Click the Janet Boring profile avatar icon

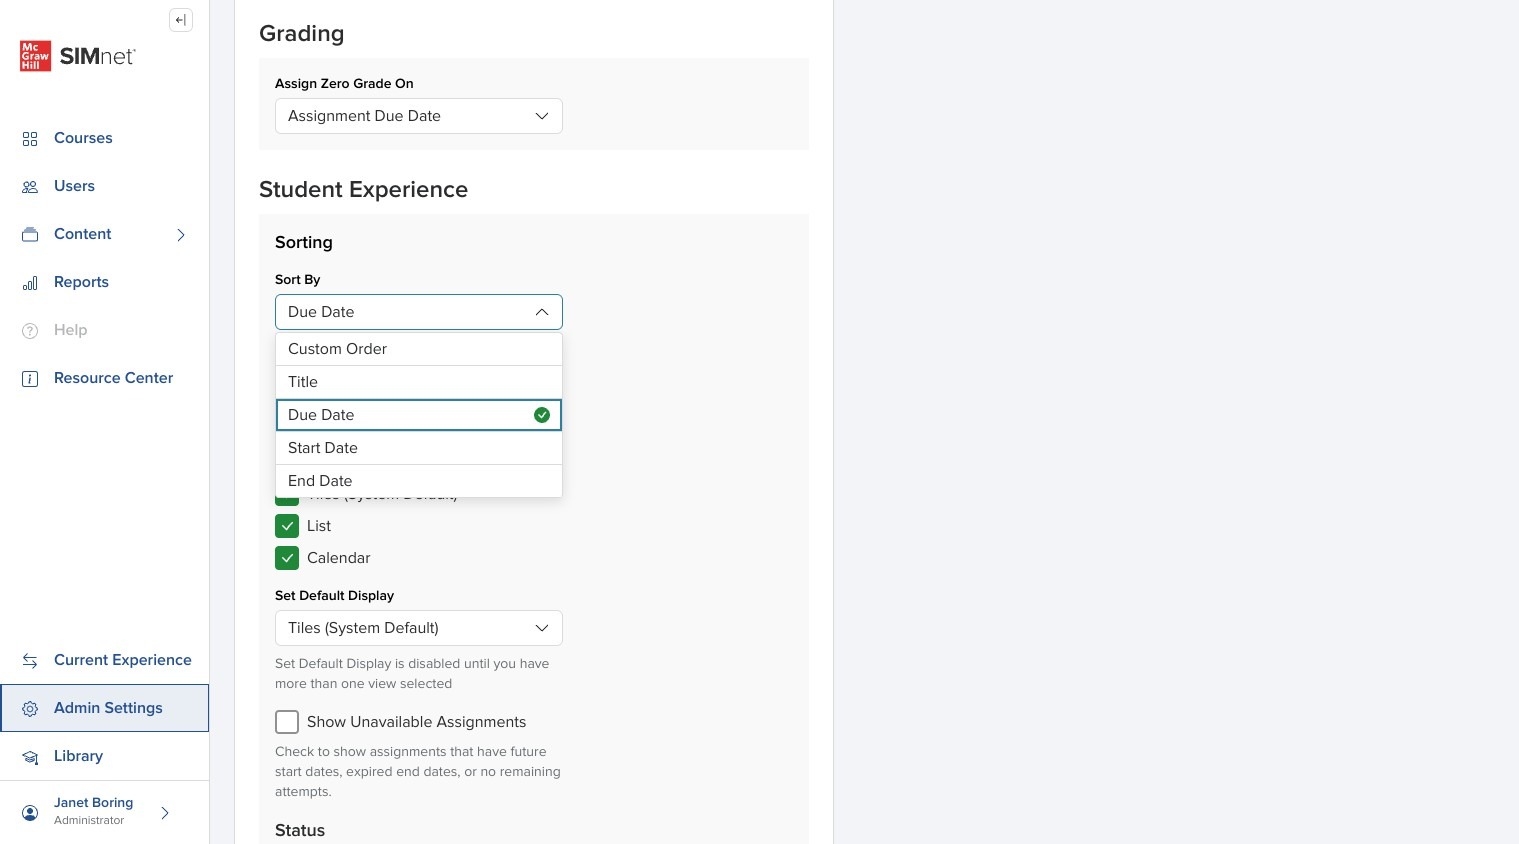[30, 813]
